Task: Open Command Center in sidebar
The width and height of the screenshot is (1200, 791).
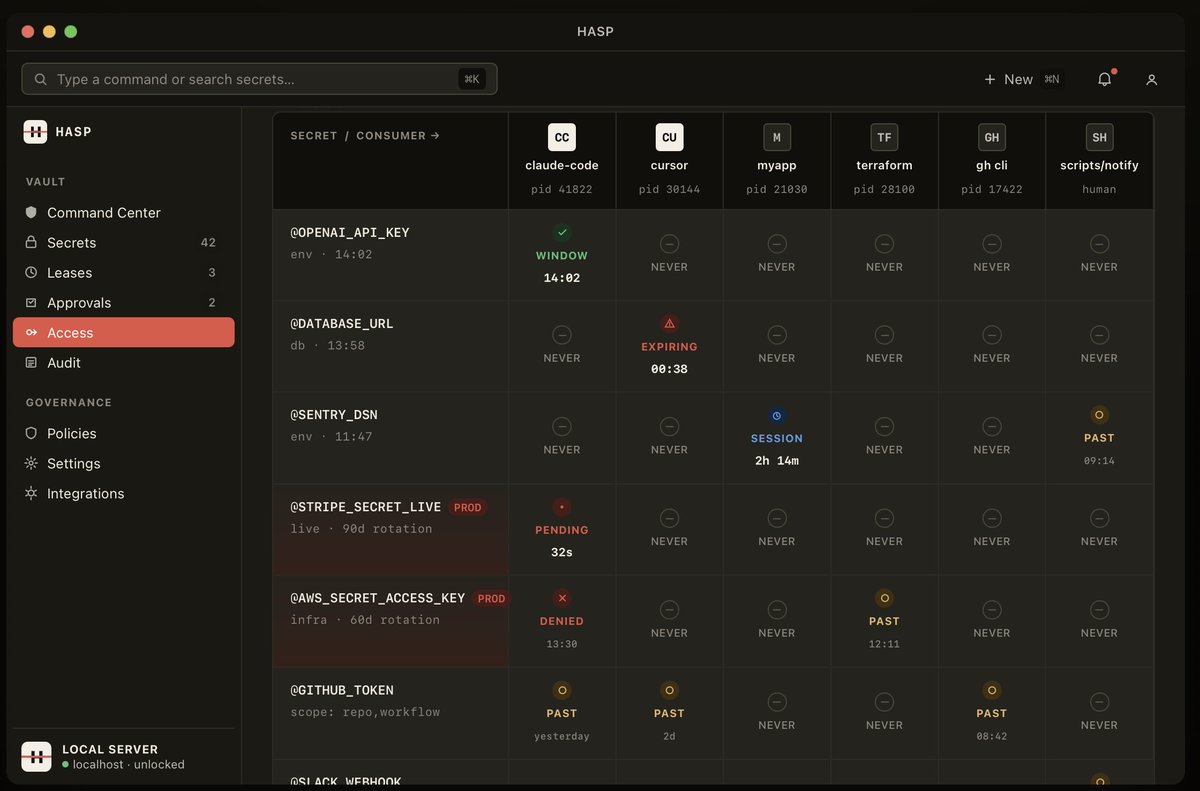Action: (124, 212)
